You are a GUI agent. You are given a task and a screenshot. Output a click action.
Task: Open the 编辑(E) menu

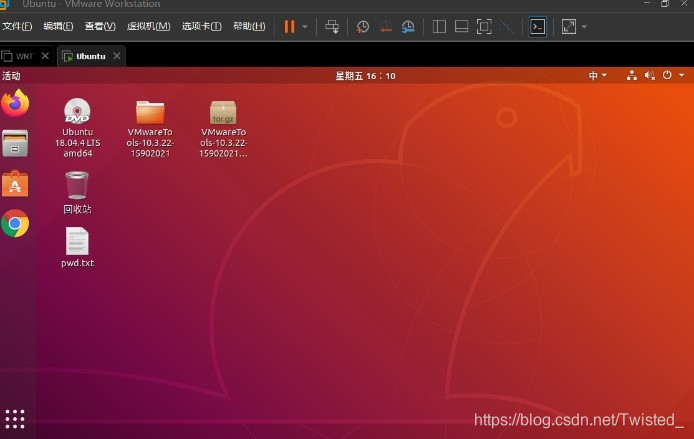[x=58, y=26]
